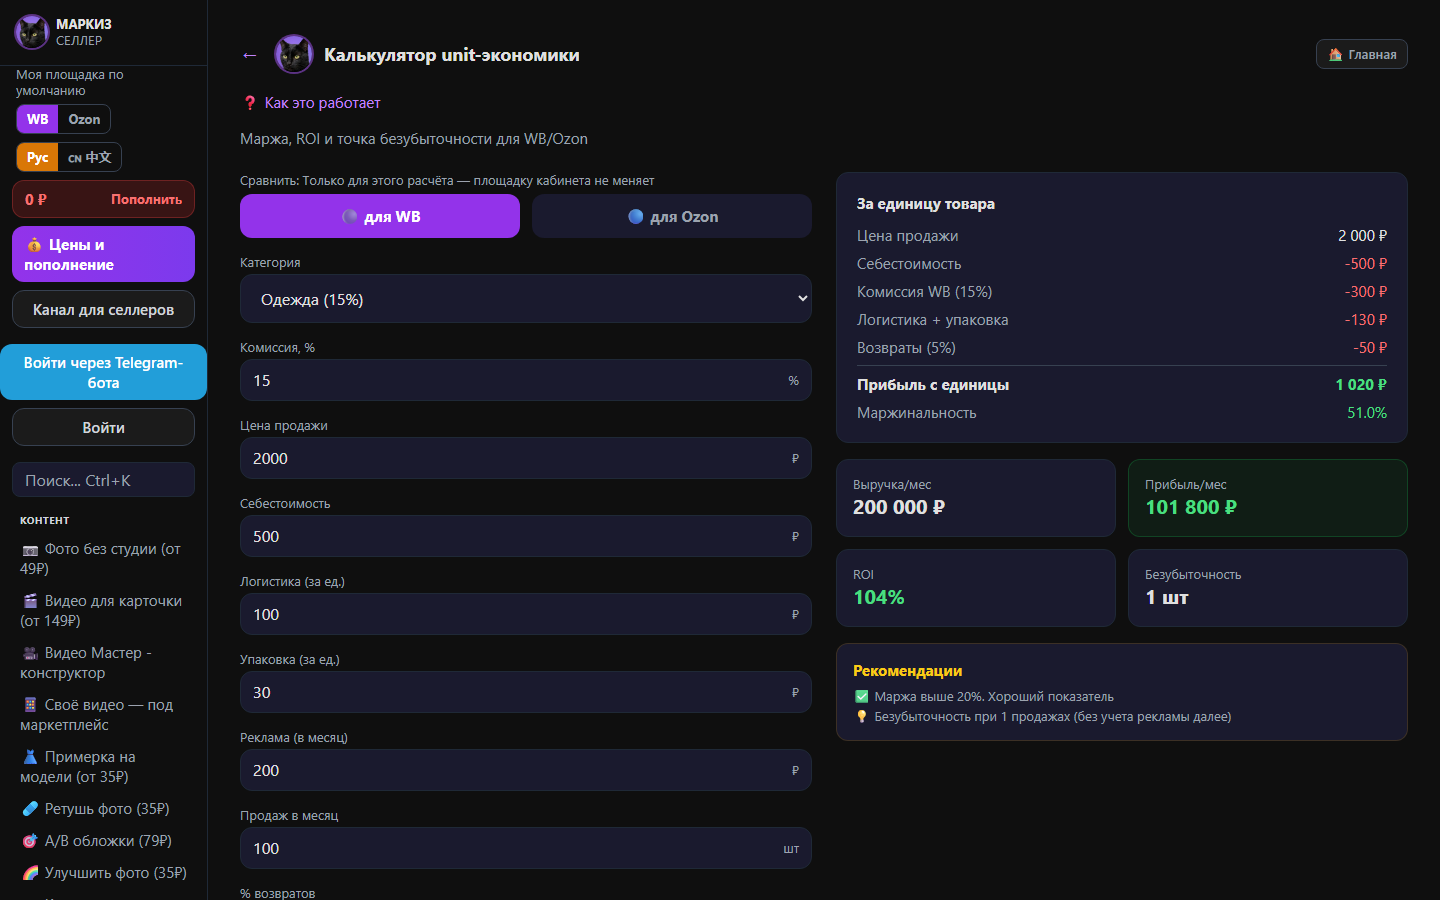Click camera icon of Фото без студии
1440x900 pixels.
(30, 550)
